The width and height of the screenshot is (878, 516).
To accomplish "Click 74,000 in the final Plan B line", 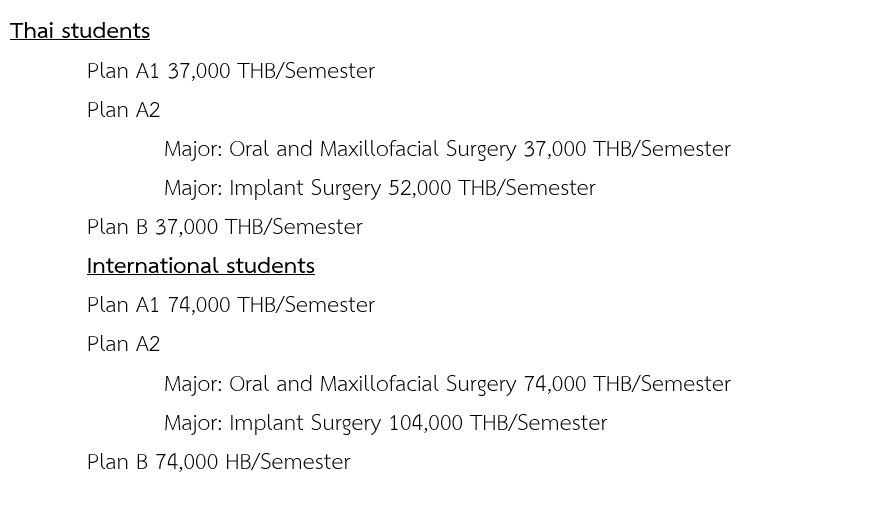I will pyautogui.click(x=186, y=462).
